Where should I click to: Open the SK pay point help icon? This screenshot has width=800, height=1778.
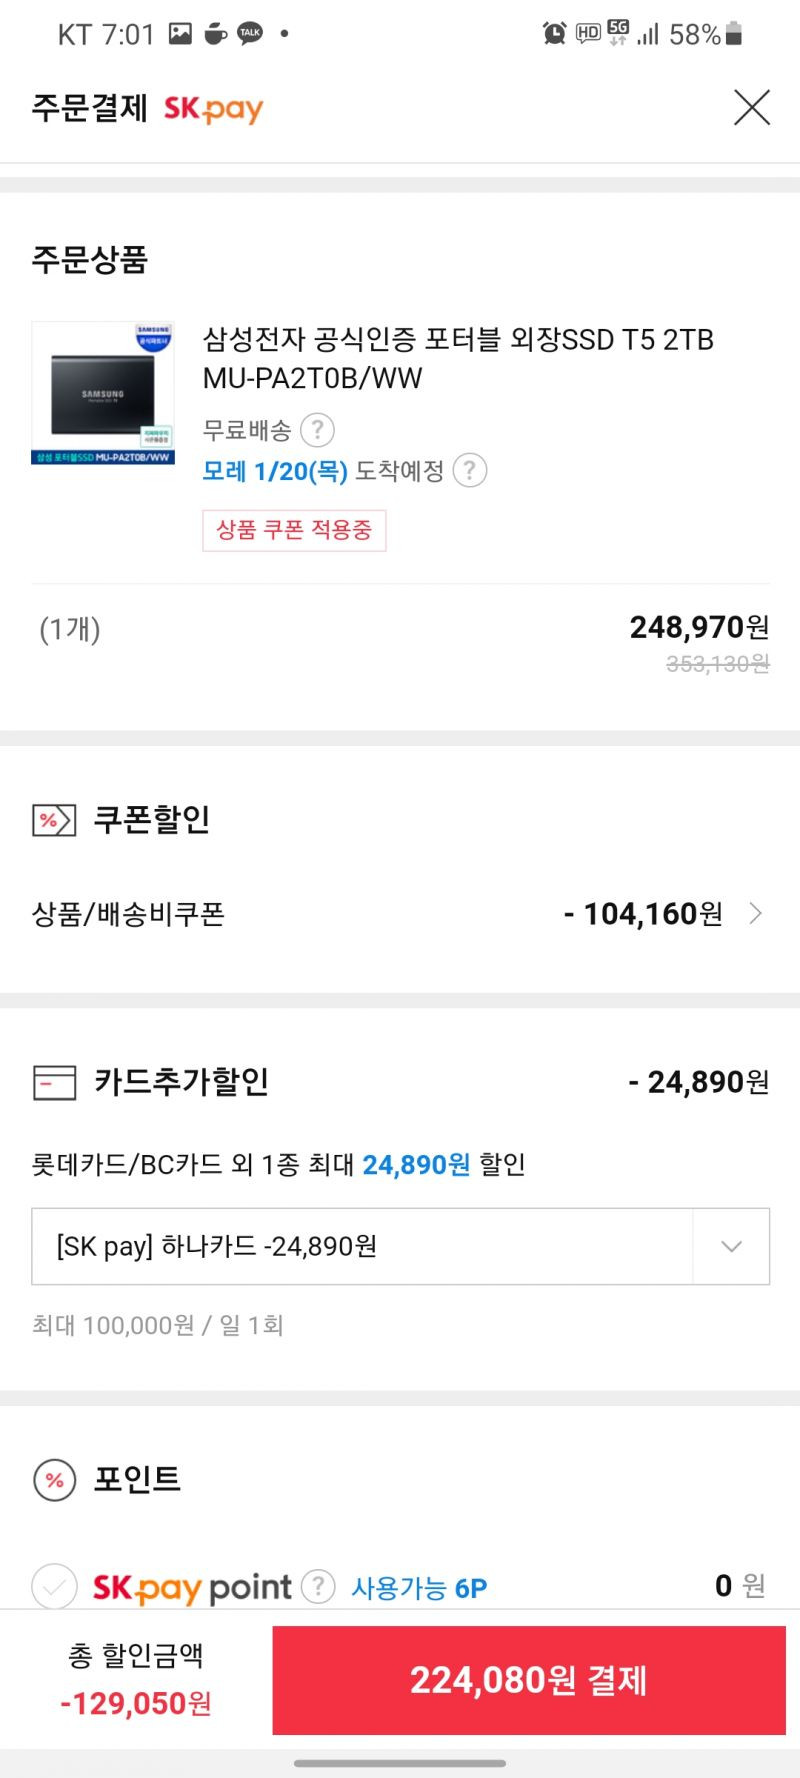(x=318, y=1586)
